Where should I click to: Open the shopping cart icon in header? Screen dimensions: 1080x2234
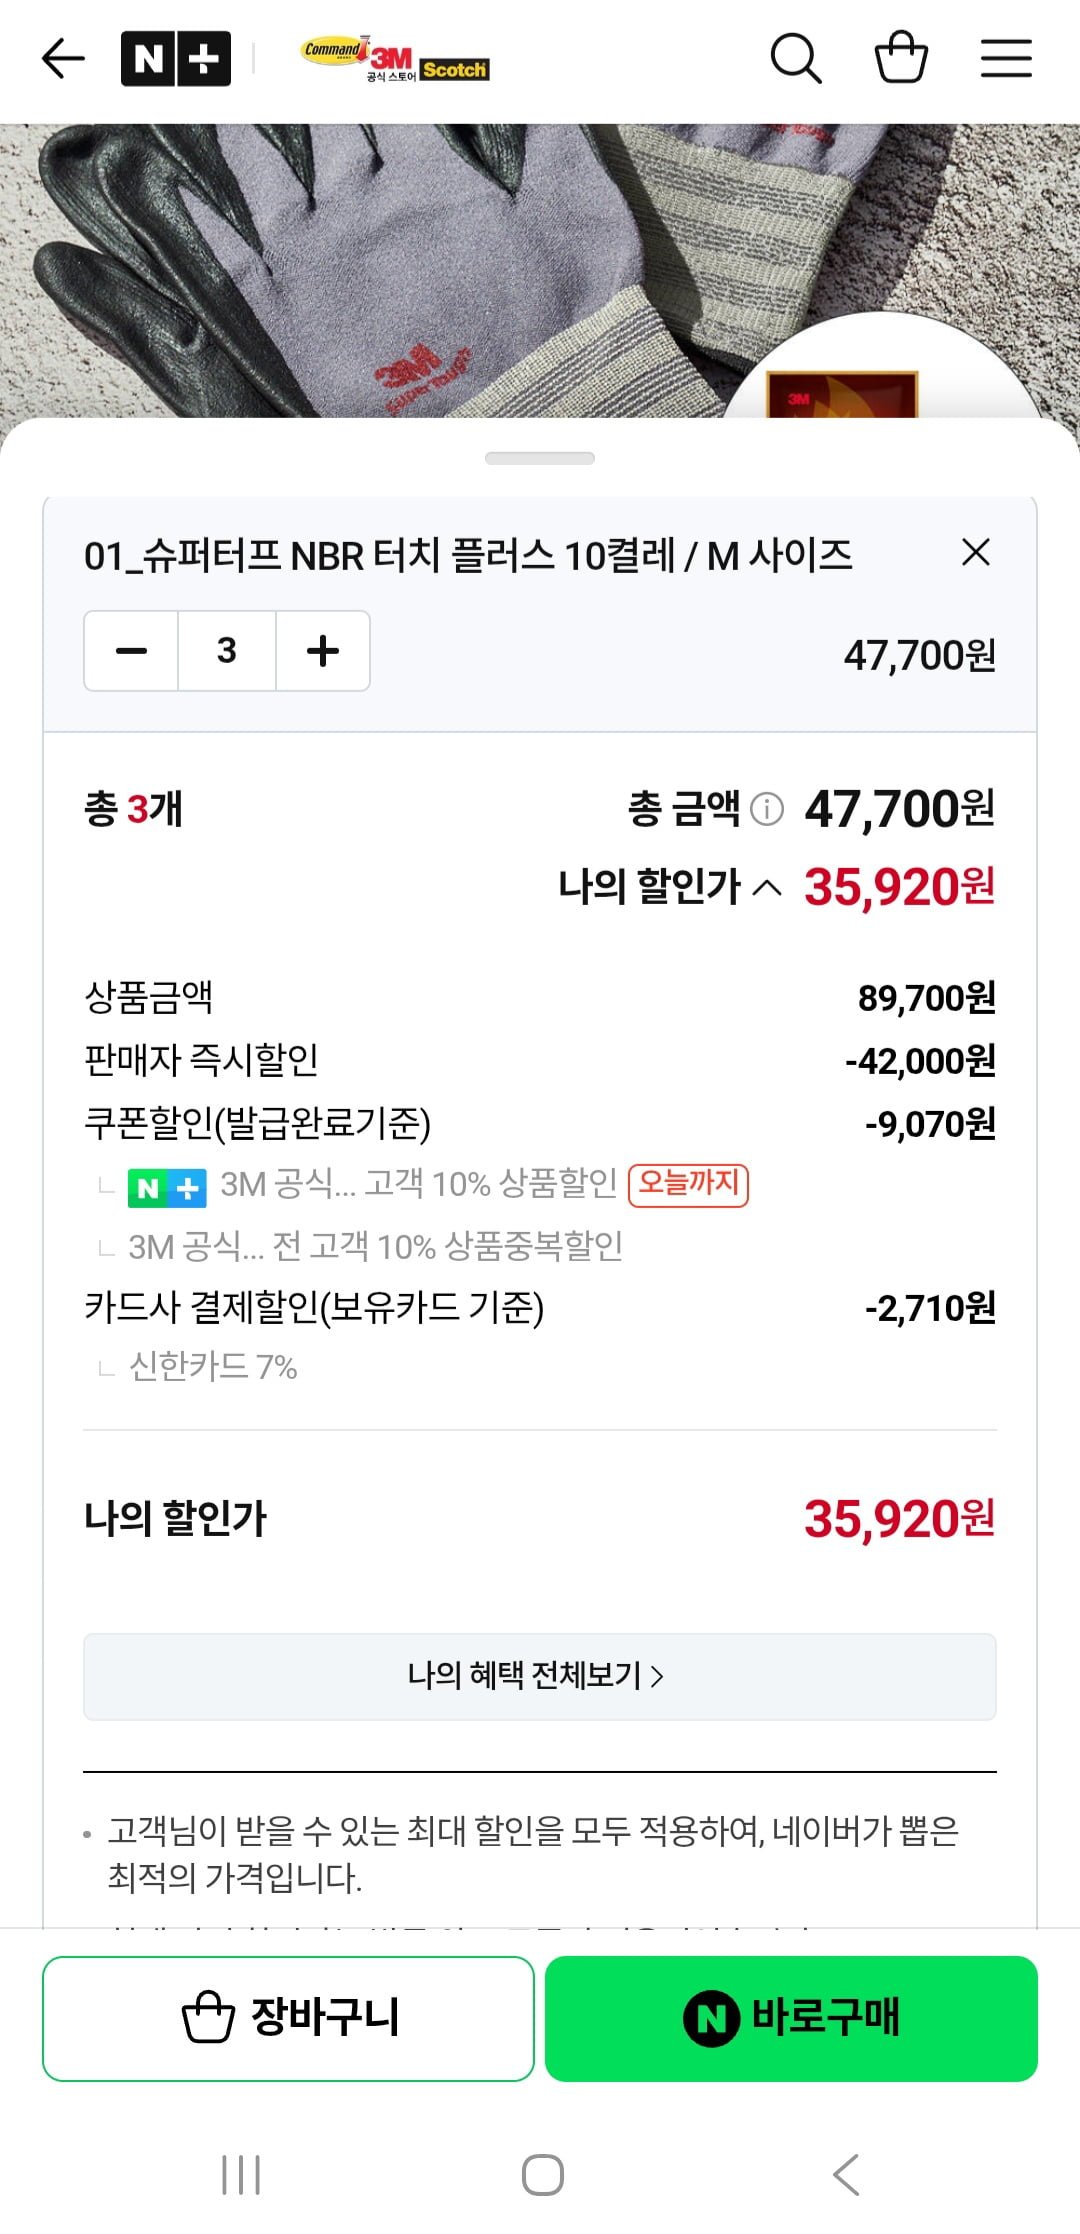tap(901, 59)
